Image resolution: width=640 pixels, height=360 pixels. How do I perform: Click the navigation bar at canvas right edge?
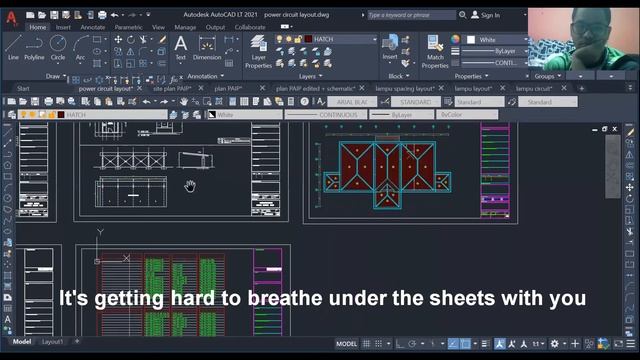click(x=613, y=166)
